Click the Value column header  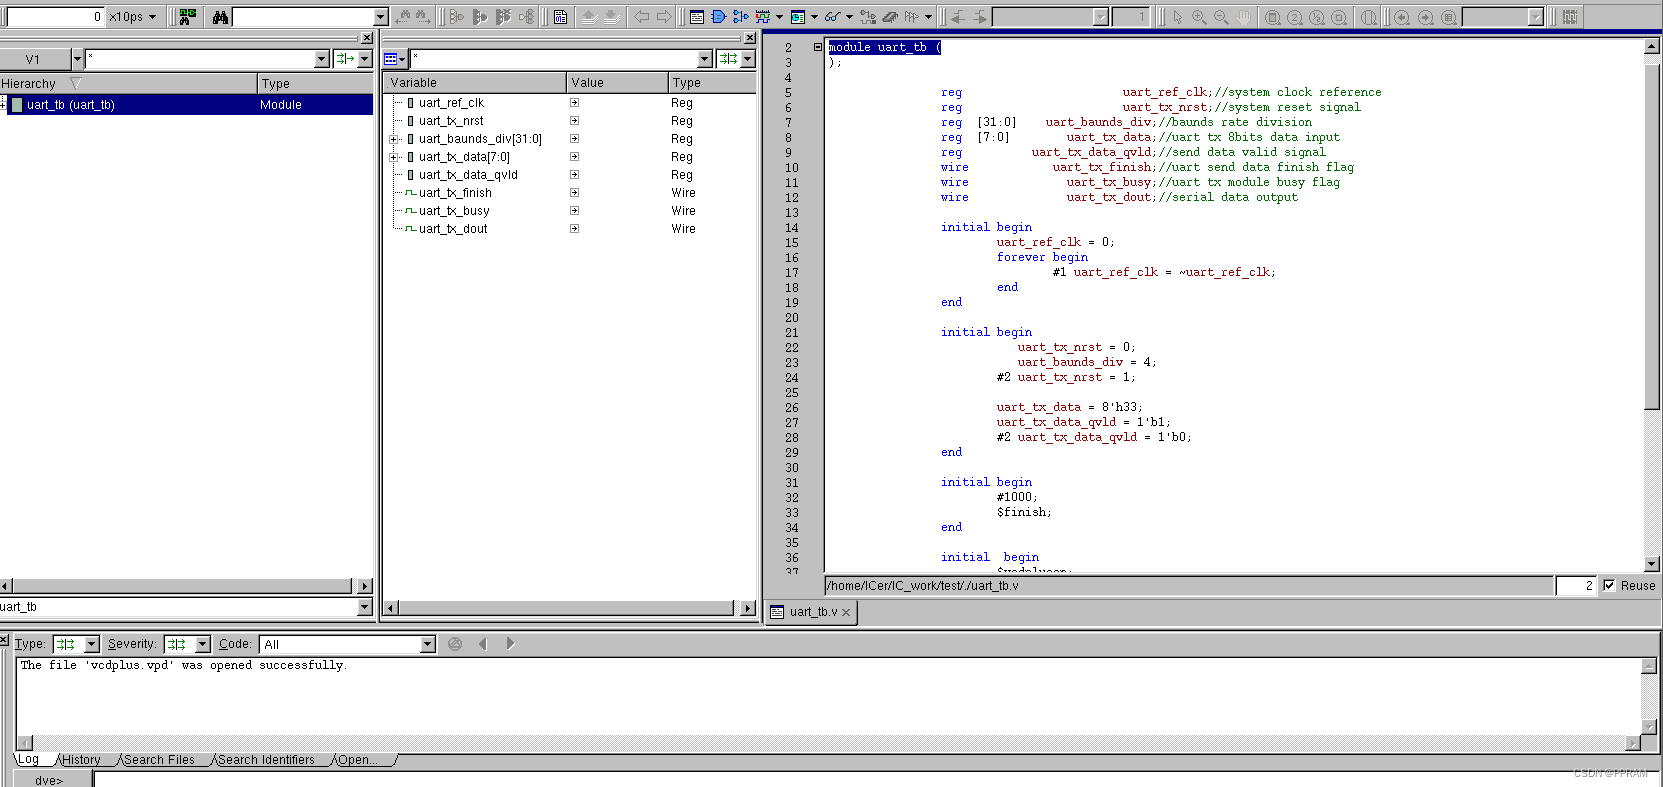click(617, 83)
